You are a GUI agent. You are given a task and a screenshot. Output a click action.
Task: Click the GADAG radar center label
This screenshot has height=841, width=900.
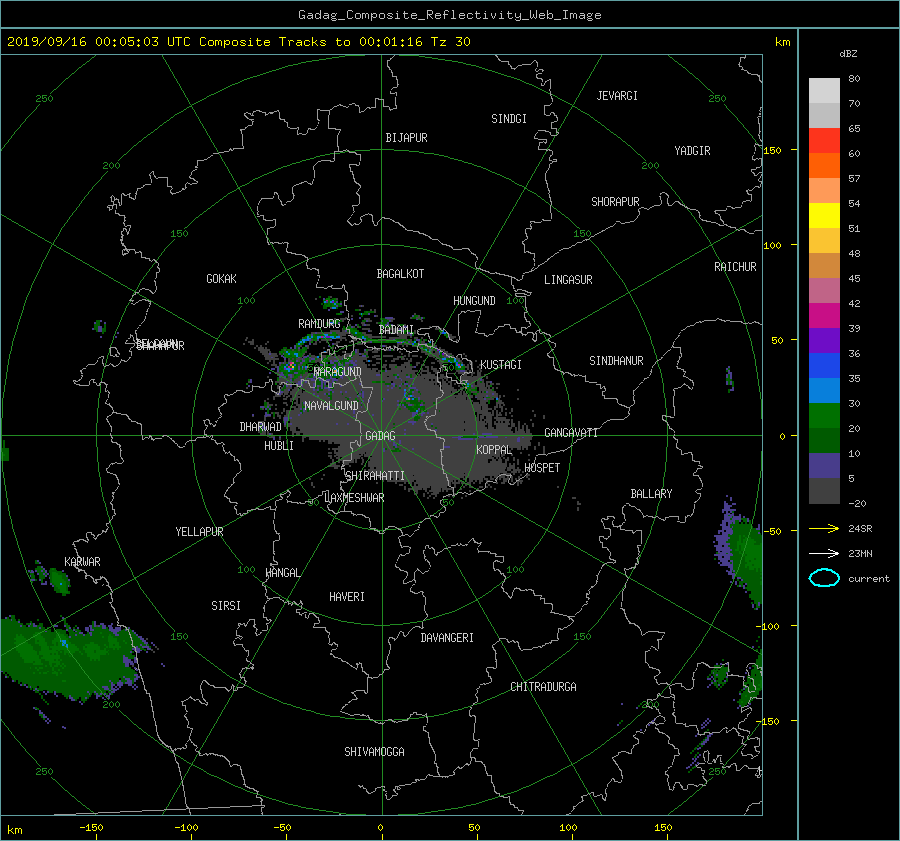tap(381, 436)
